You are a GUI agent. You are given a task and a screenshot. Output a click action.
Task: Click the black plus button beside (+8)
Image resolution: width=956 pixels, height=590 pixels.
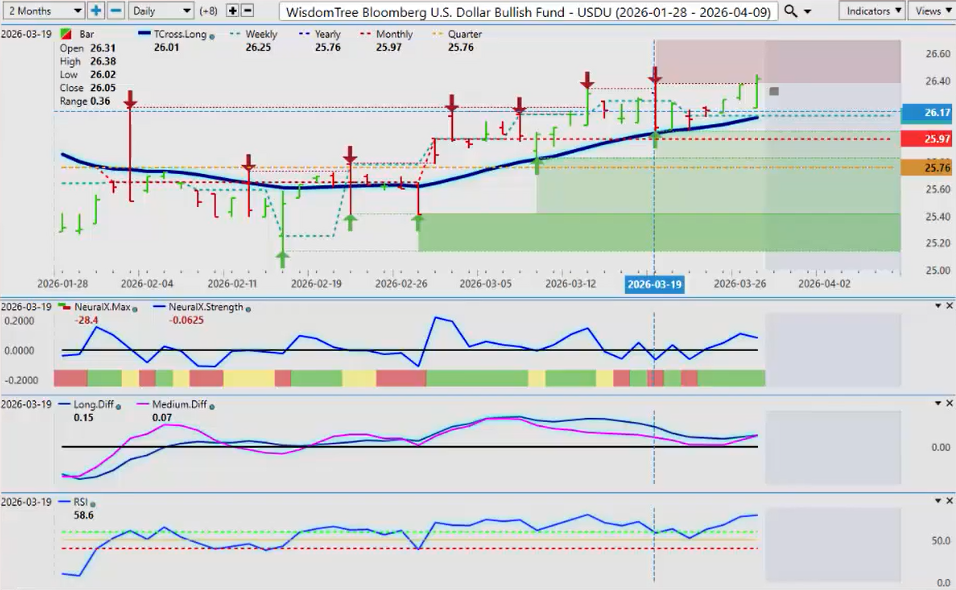[233, 11]
